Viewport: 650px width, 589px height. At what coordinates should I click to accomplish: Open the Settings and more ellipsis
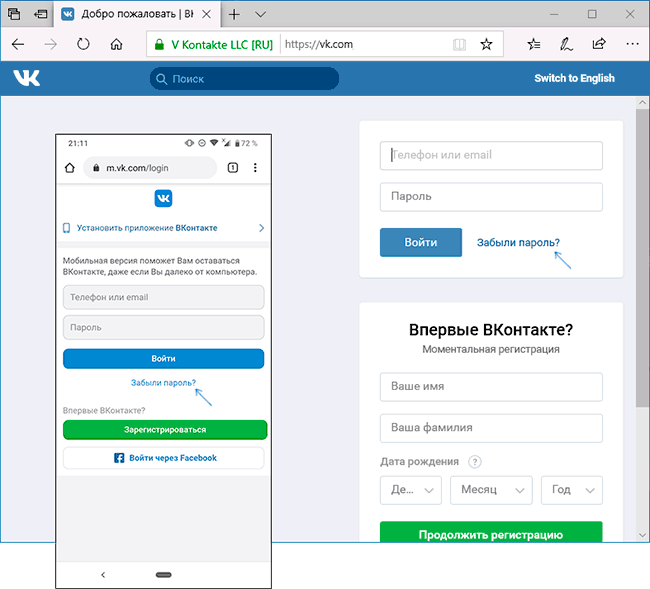(632, 44)
